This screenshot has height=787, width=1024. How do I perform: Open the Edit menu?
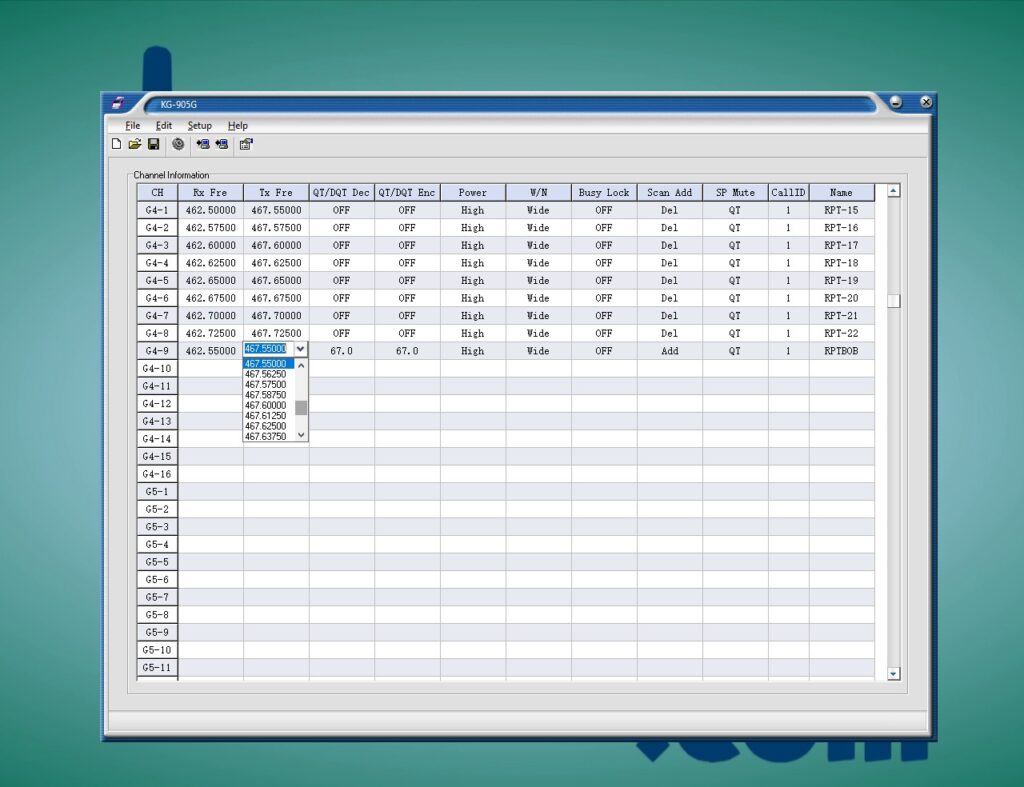pyautogui.click(x=163, y=125)
